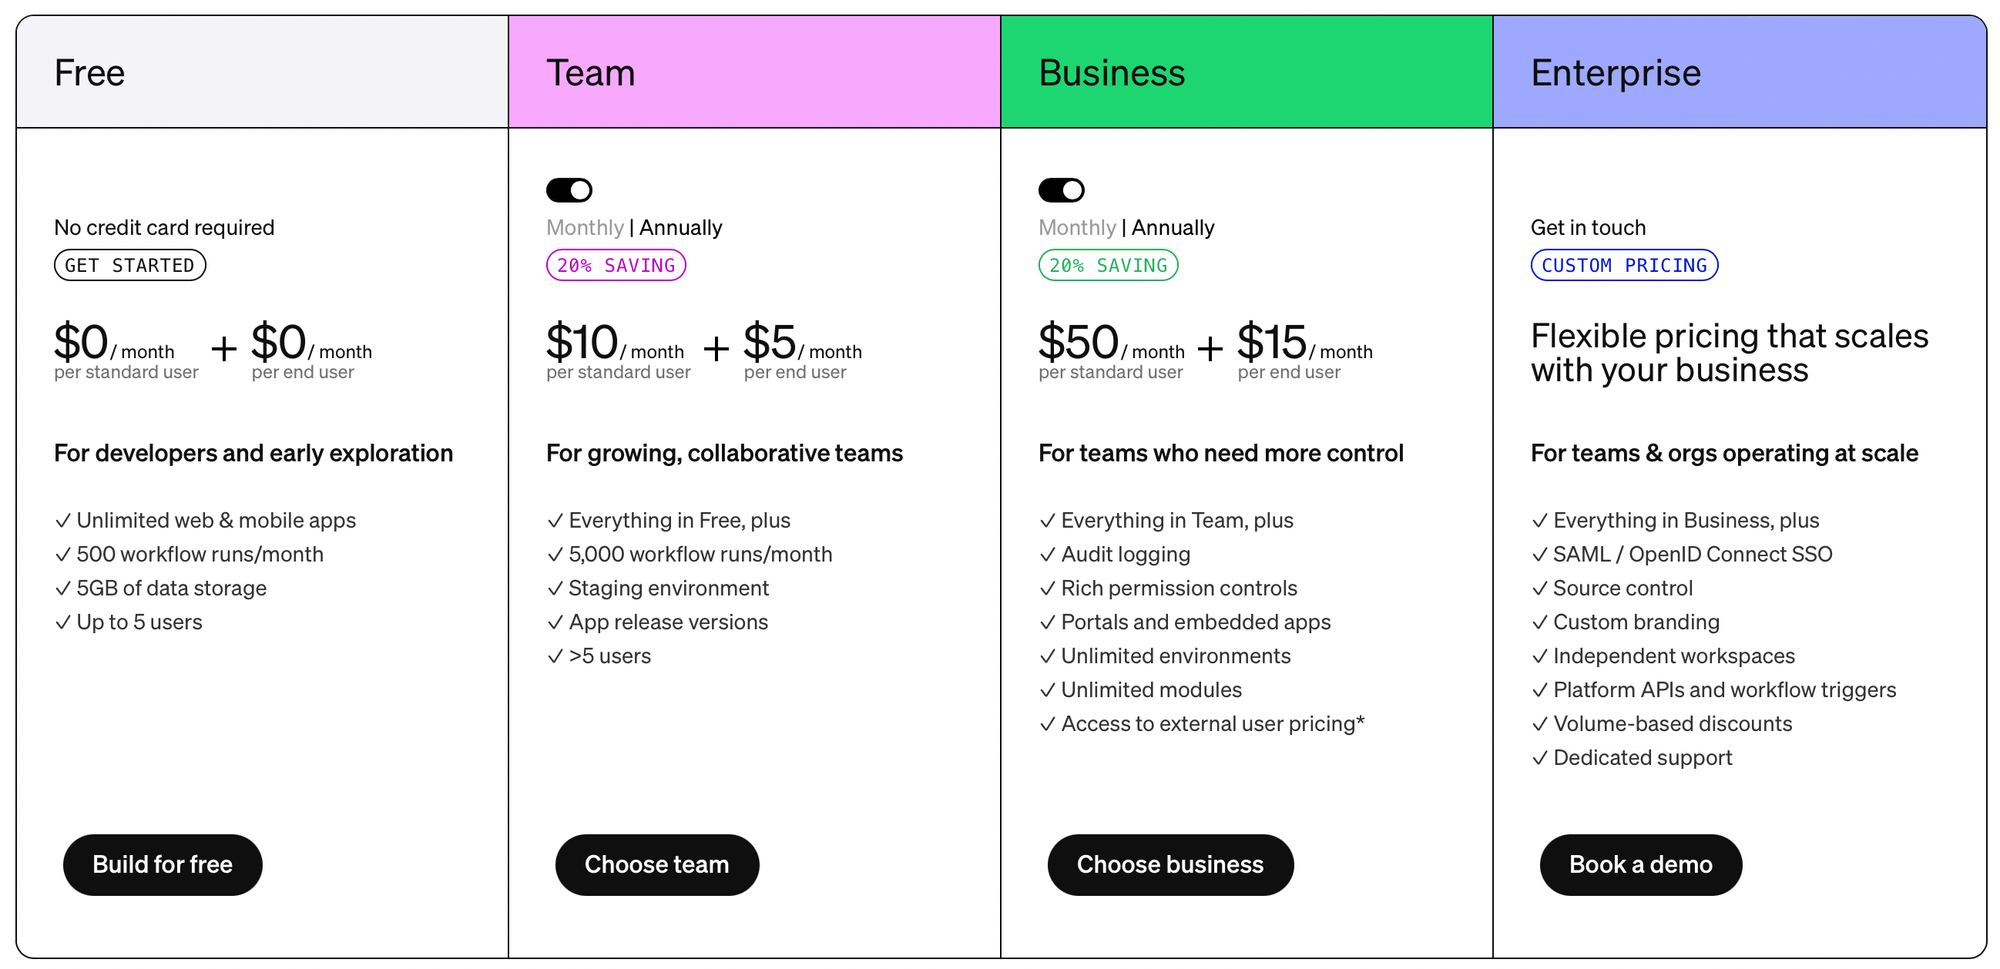This screenshot has width=2000, height=969.
Task: Toggle the Business plan billing switch
Action: (1061, 190)
